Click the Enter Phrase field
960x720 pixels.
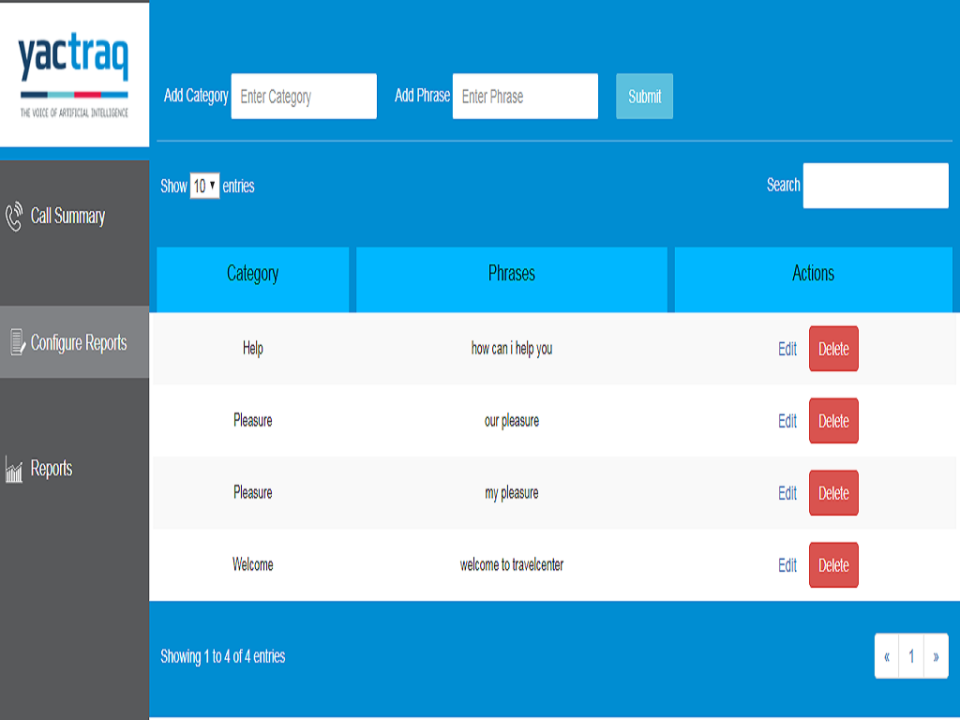pos(525,96)
